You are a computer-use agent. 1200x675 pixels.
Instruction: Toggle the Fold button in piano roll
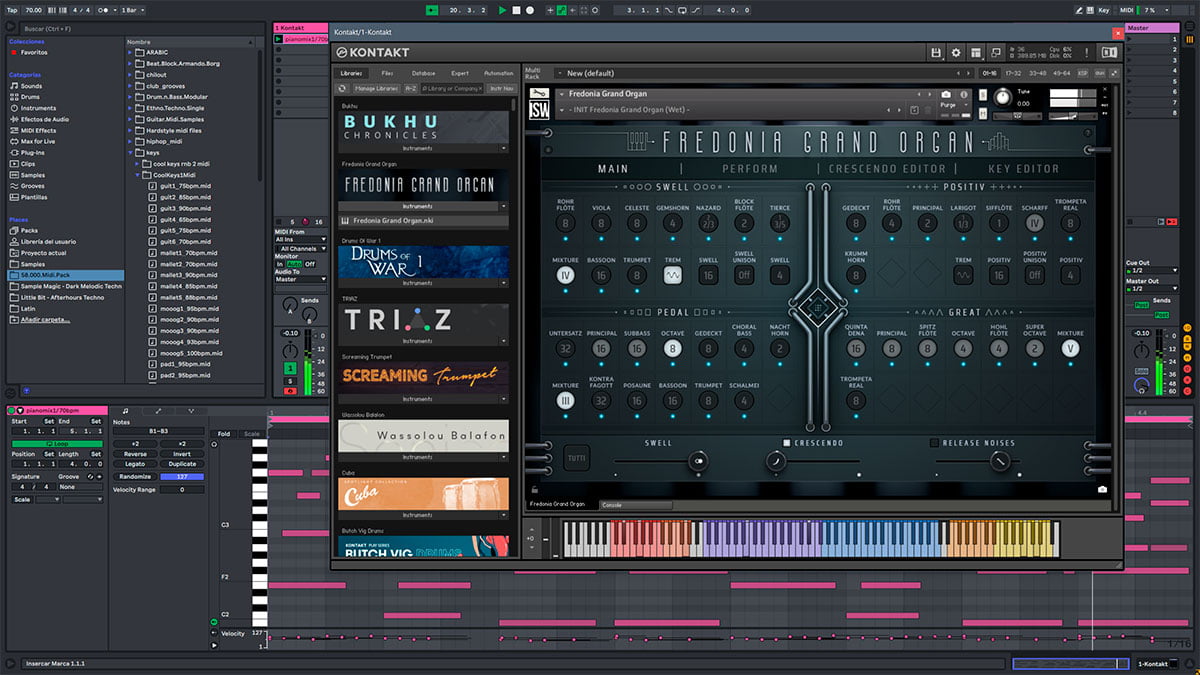[x=223, y=433]
